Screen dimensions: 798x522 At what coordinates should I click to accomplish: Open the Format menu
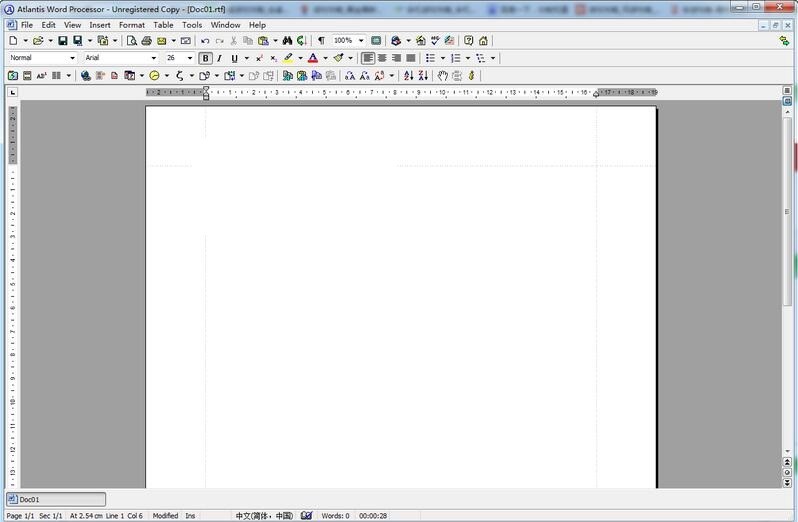tap(131, 25)
